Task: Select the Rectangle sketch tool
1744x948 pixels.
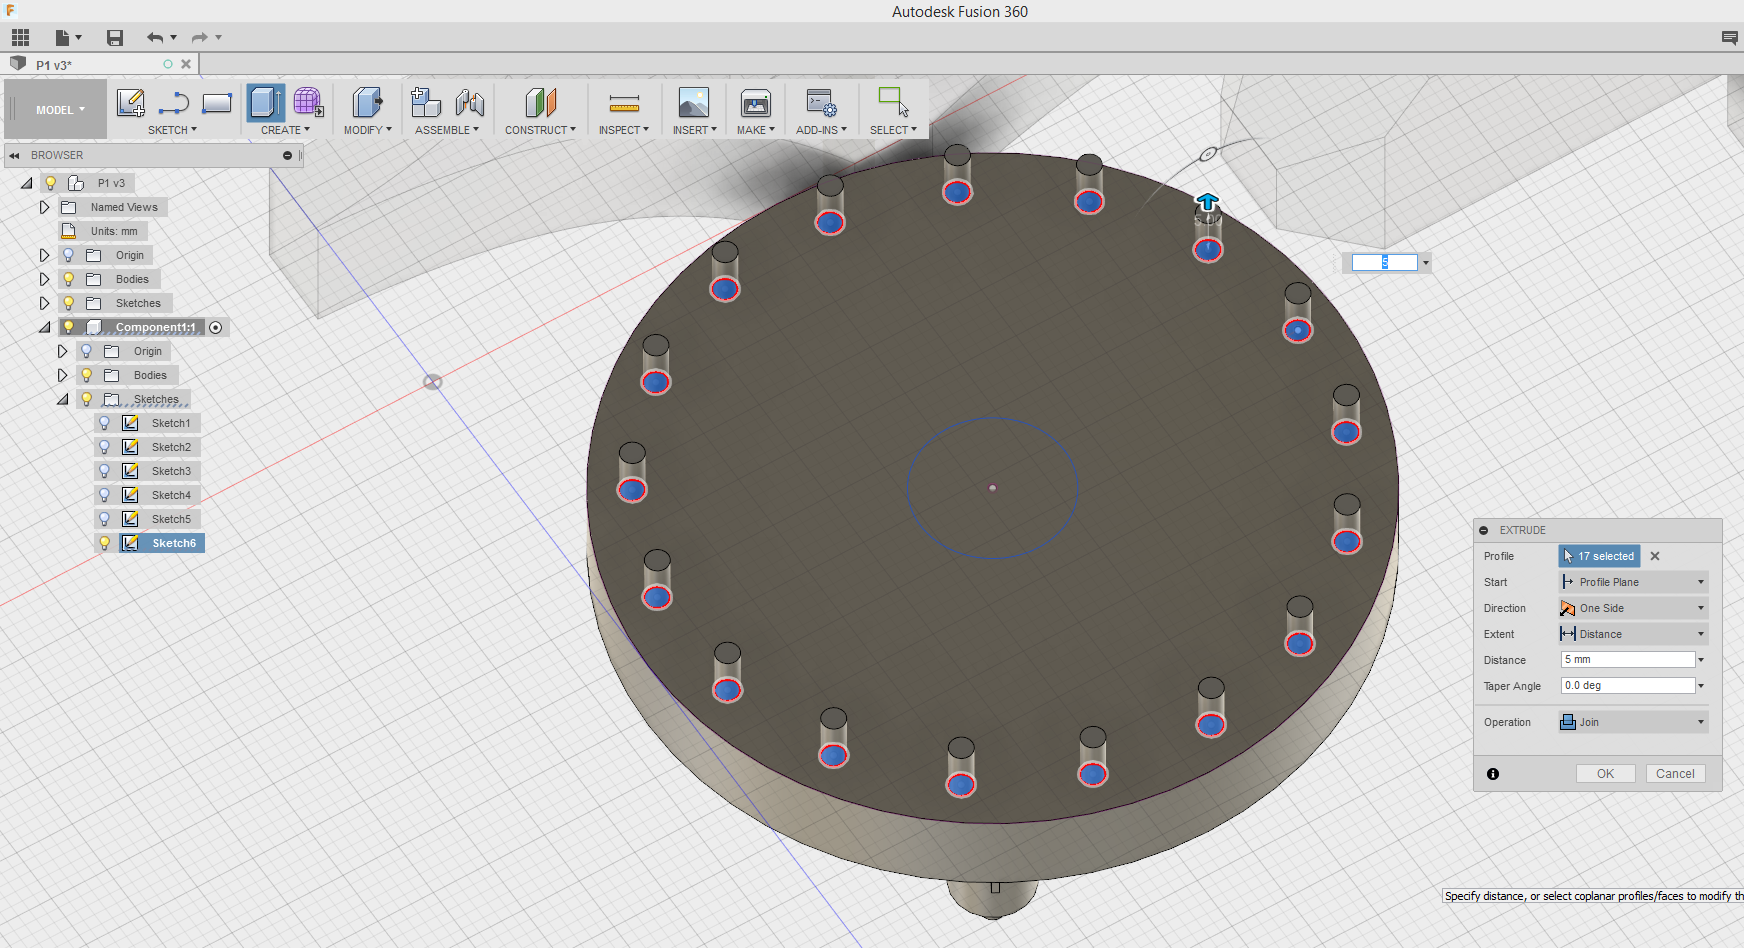Action: [x=217, y=102]
